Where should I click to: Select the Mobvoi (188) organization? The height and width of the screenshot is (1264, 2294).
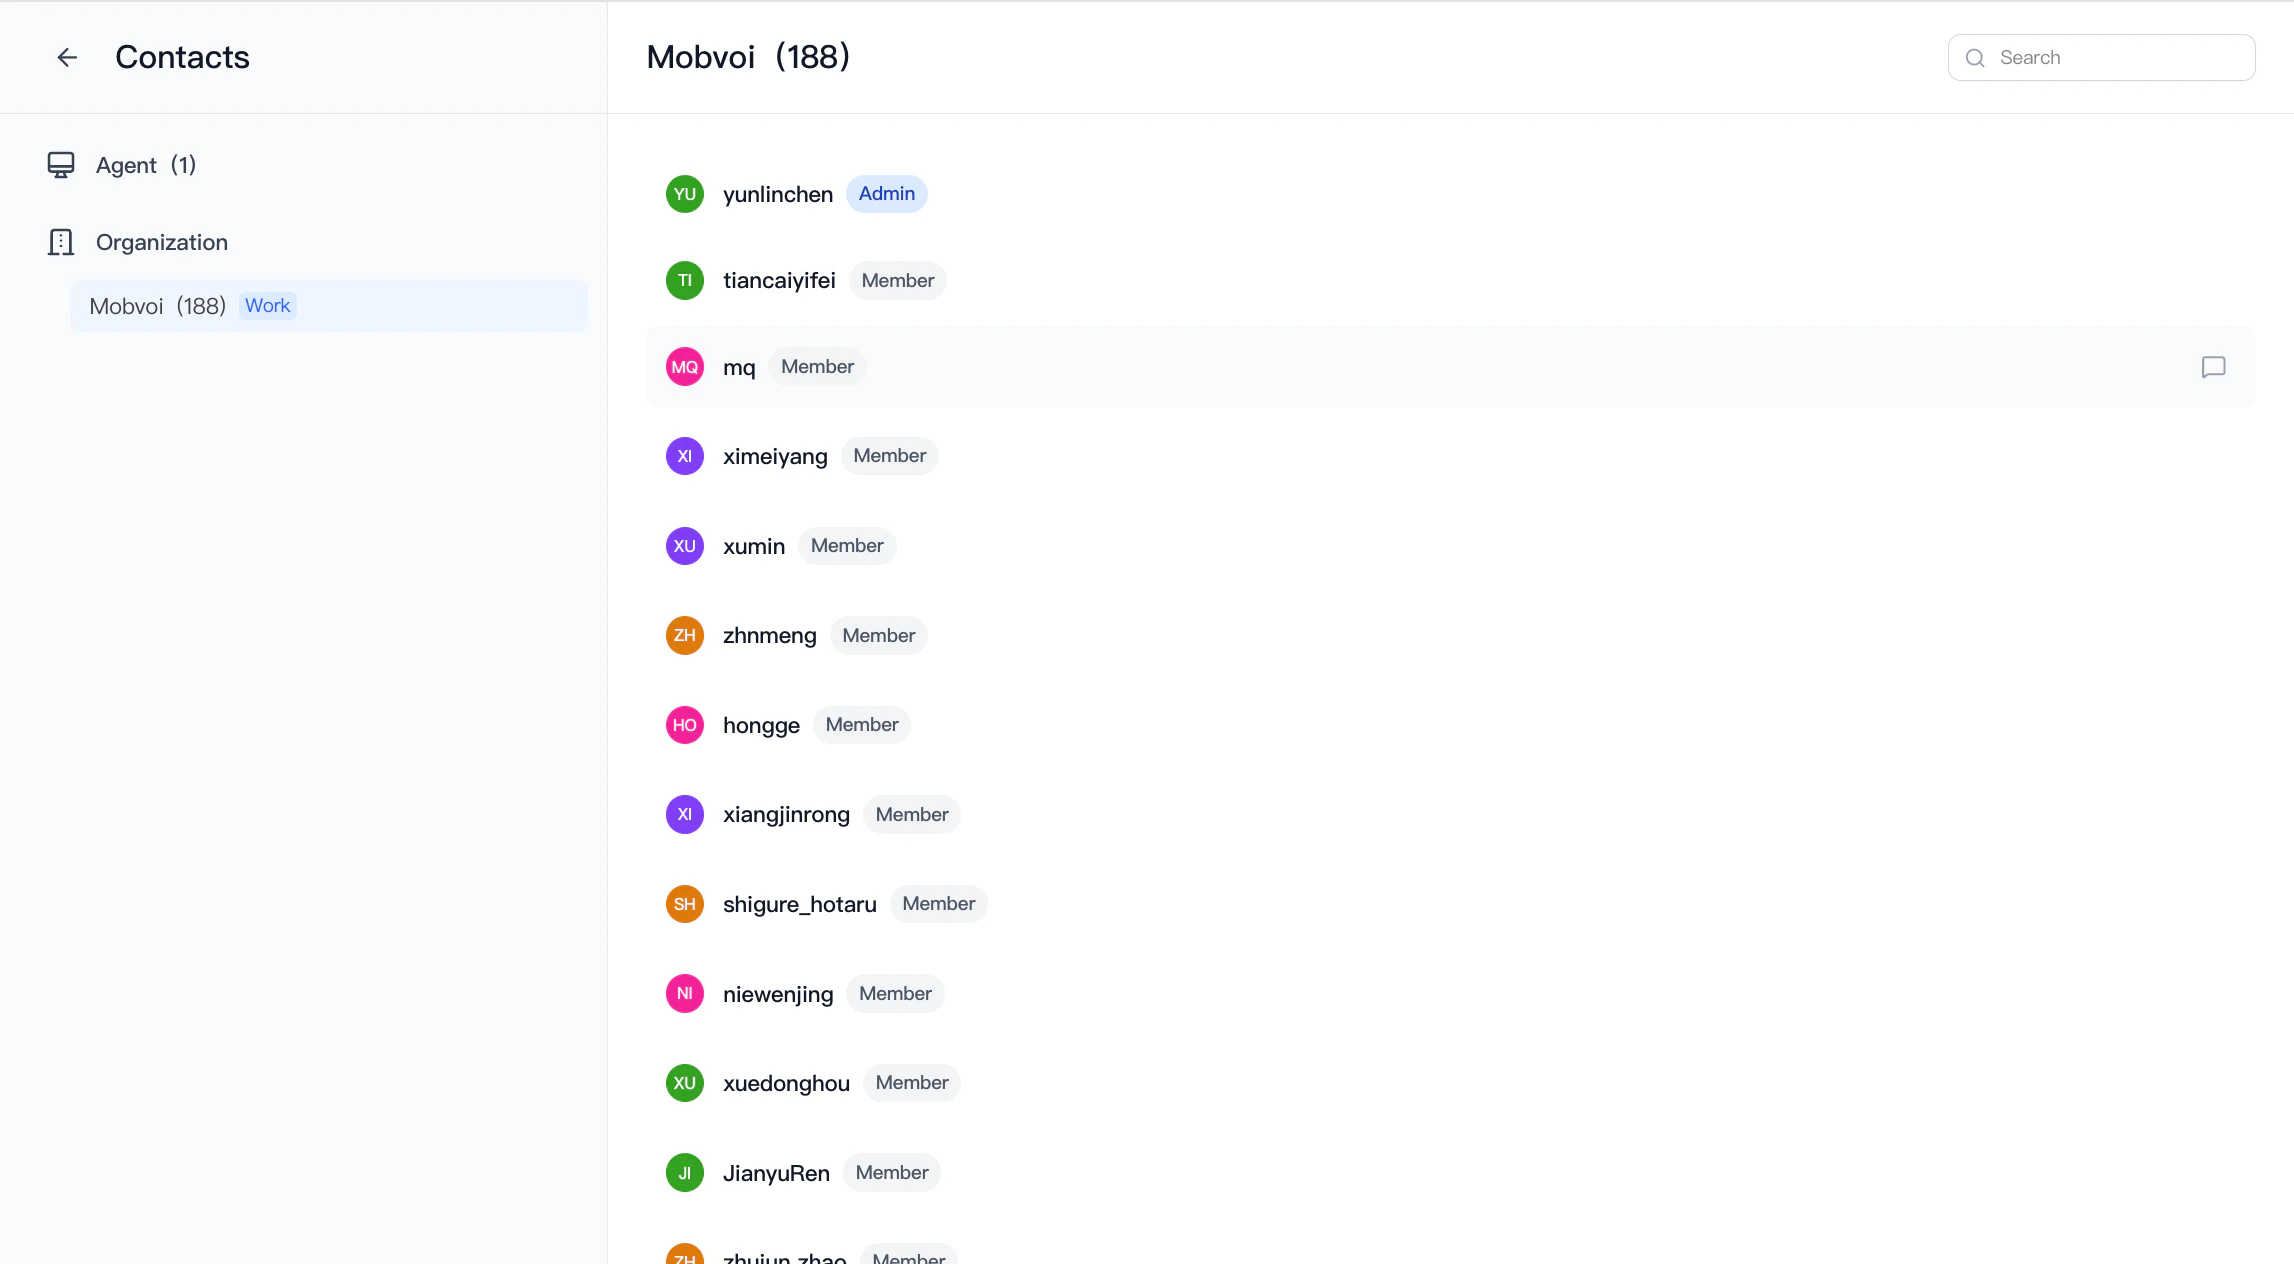(x=158, y=306)
